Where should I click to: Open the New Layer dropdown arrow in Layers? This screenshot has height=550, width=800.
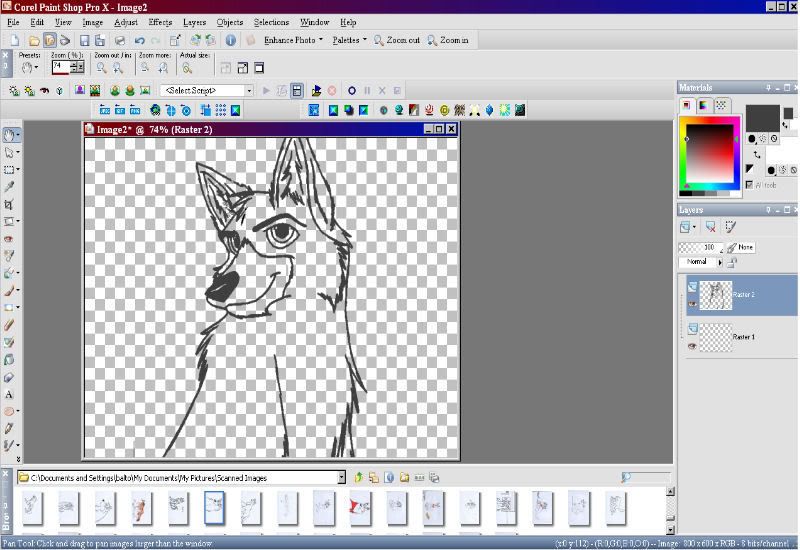coord(694,227)
